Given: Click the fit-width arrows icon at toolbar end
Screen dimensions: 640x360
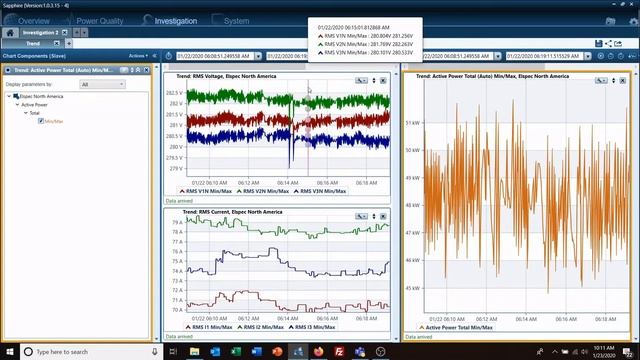Looking at the screenshot, I should [632, 56].
